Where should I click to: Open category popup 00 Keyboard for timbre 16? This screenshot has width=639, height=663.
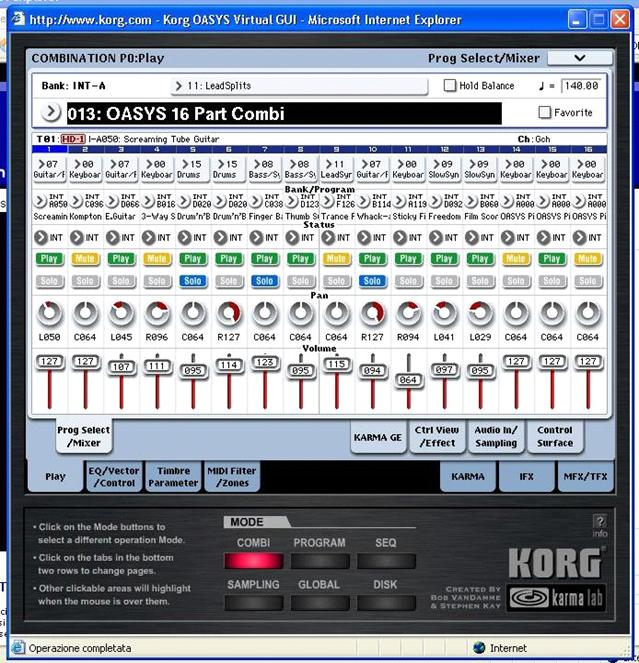coord(588,168)
